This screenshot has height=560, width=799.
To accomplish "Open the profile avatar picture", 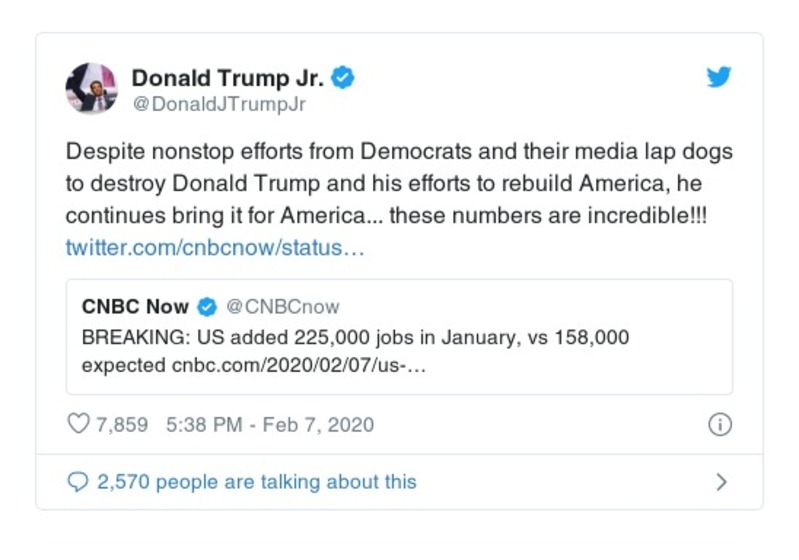I will tap(92, 88).
